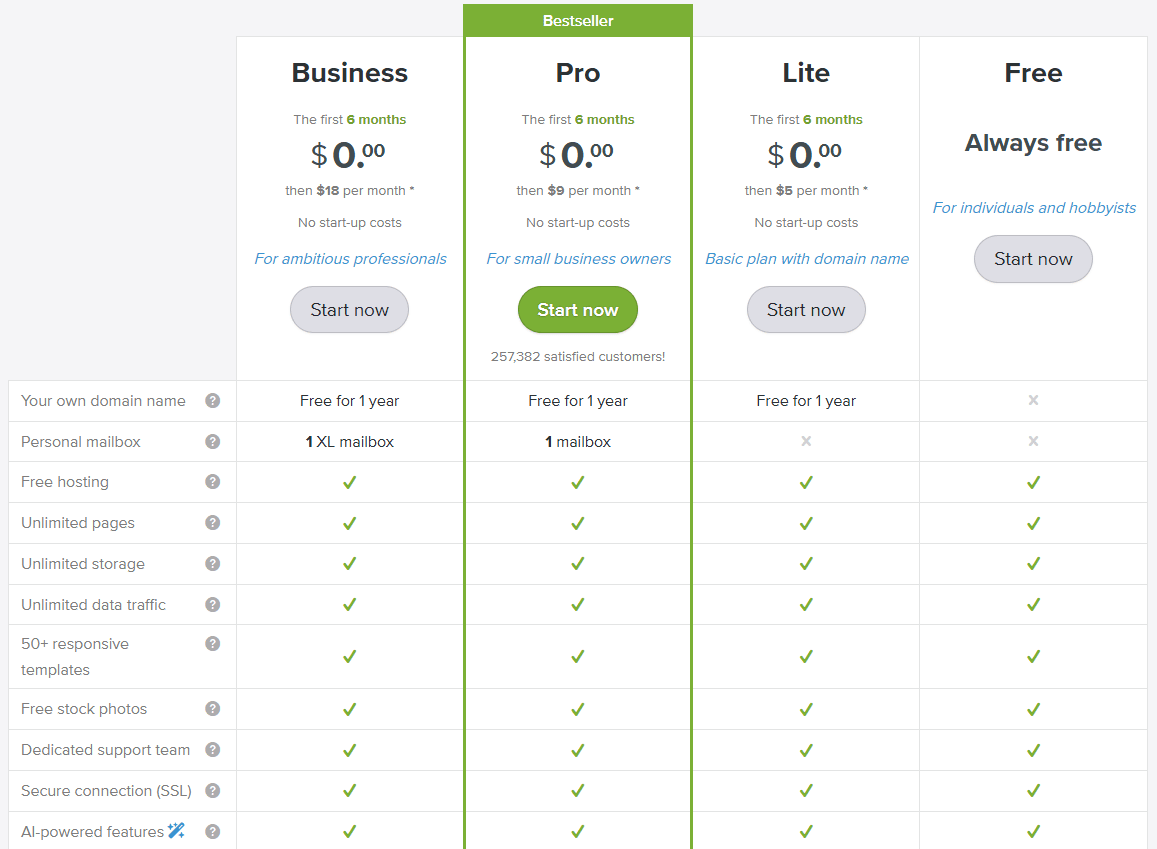Click Business checkmark in Free hosting row
1157x849 pixels.
pos(350,482)
